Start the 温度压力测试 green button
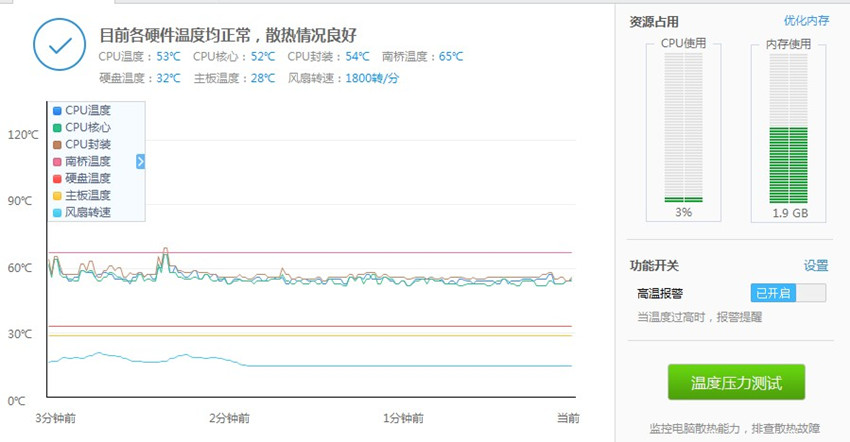 736,382
